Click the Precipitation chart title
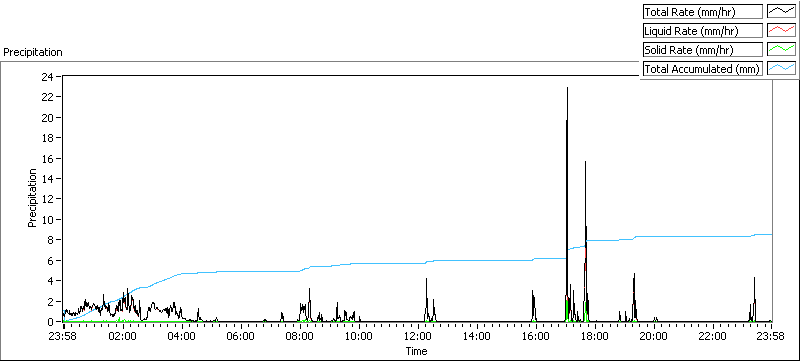Viewport: 800px width, 361px height. [x=33, y=52]
